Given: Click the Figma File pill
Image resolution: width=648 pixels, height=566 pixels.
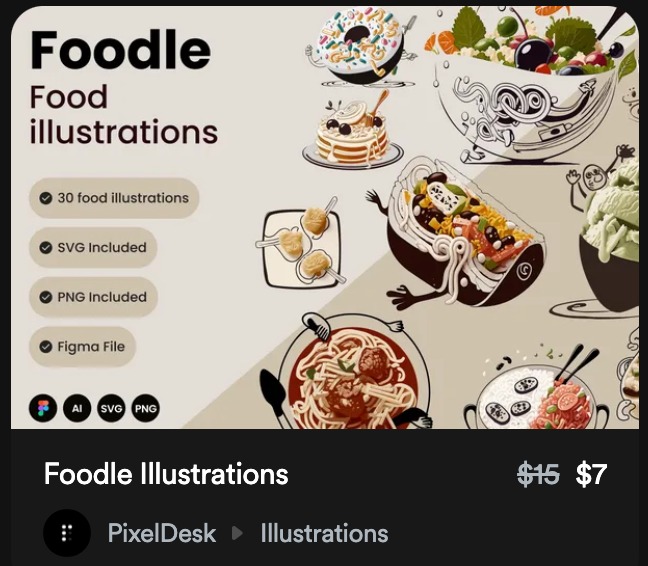Looking at the screenshot, I should click(82, 347).
